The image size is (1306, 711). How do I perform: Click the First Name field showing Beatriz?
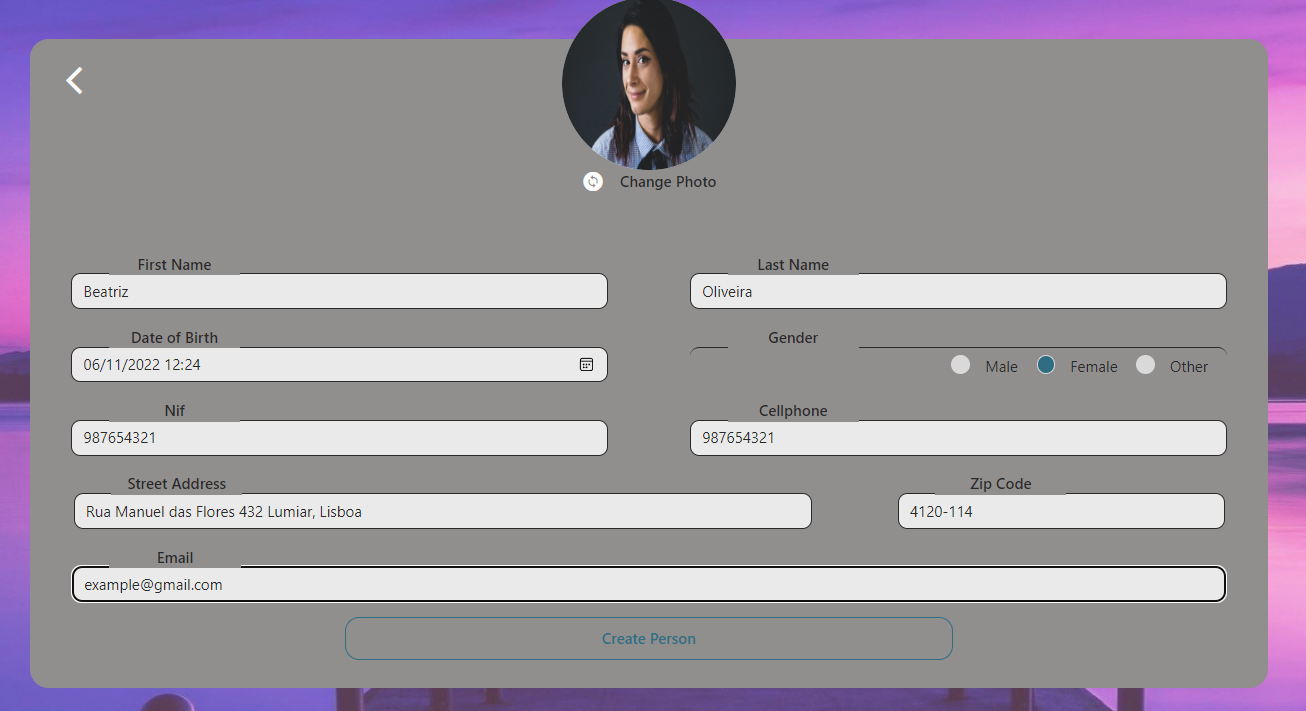[339, 291]
